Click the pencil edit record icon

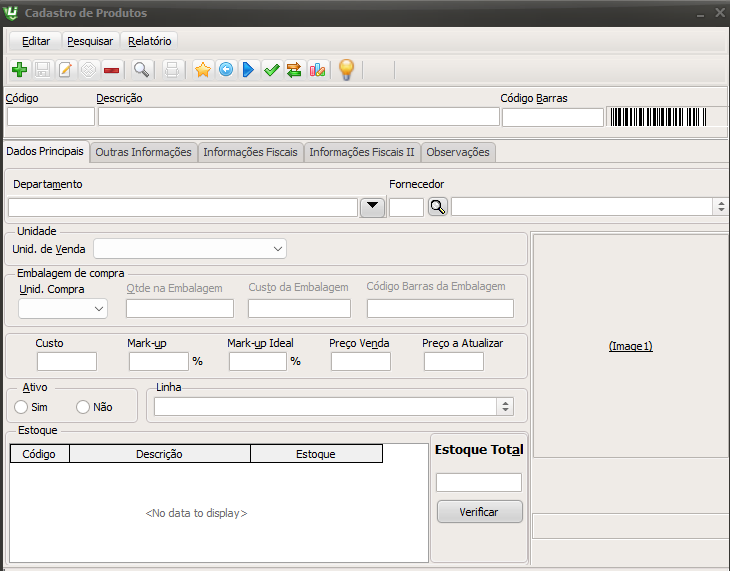click(65, 70)
